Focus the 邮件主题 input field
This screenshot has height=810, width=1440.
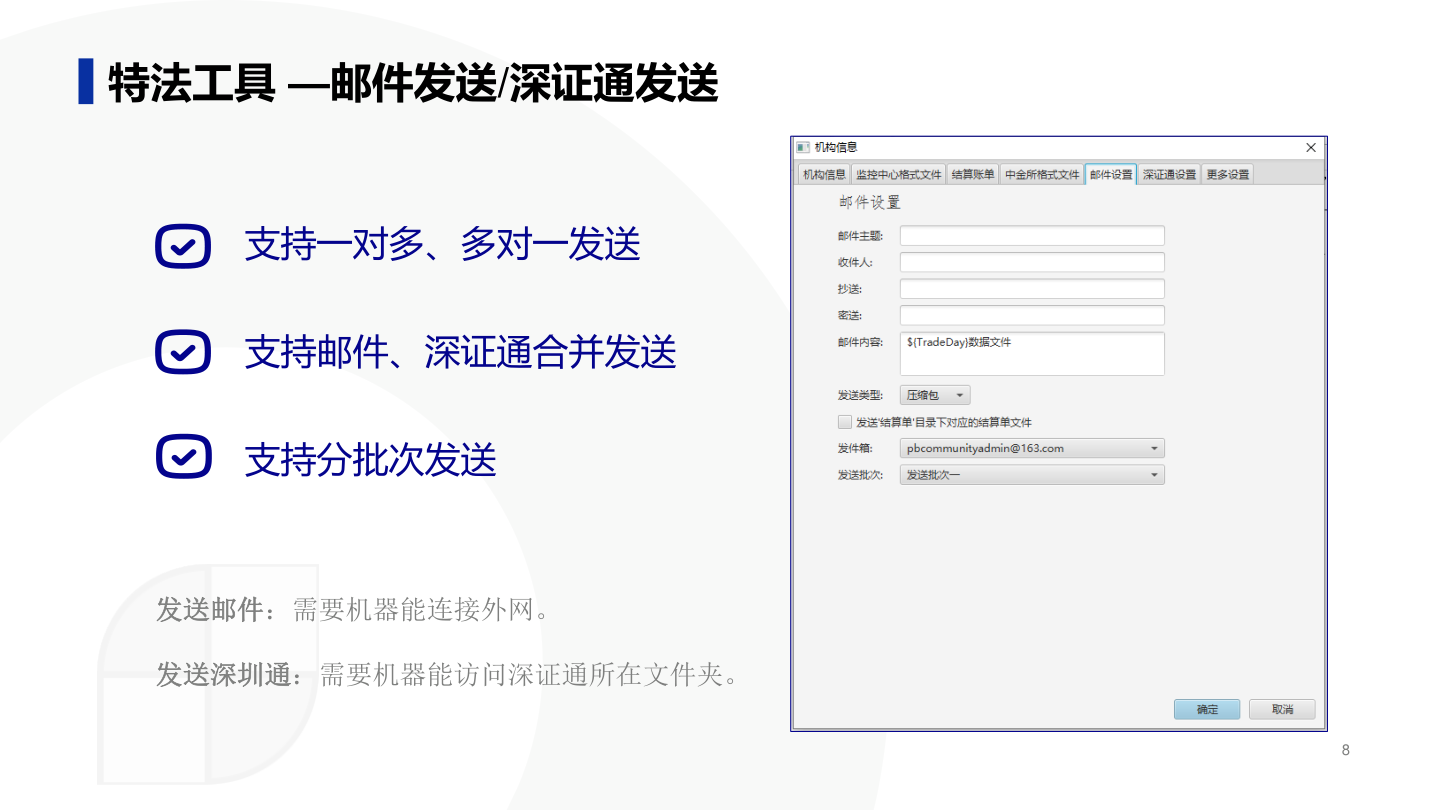pos(1032,236)
